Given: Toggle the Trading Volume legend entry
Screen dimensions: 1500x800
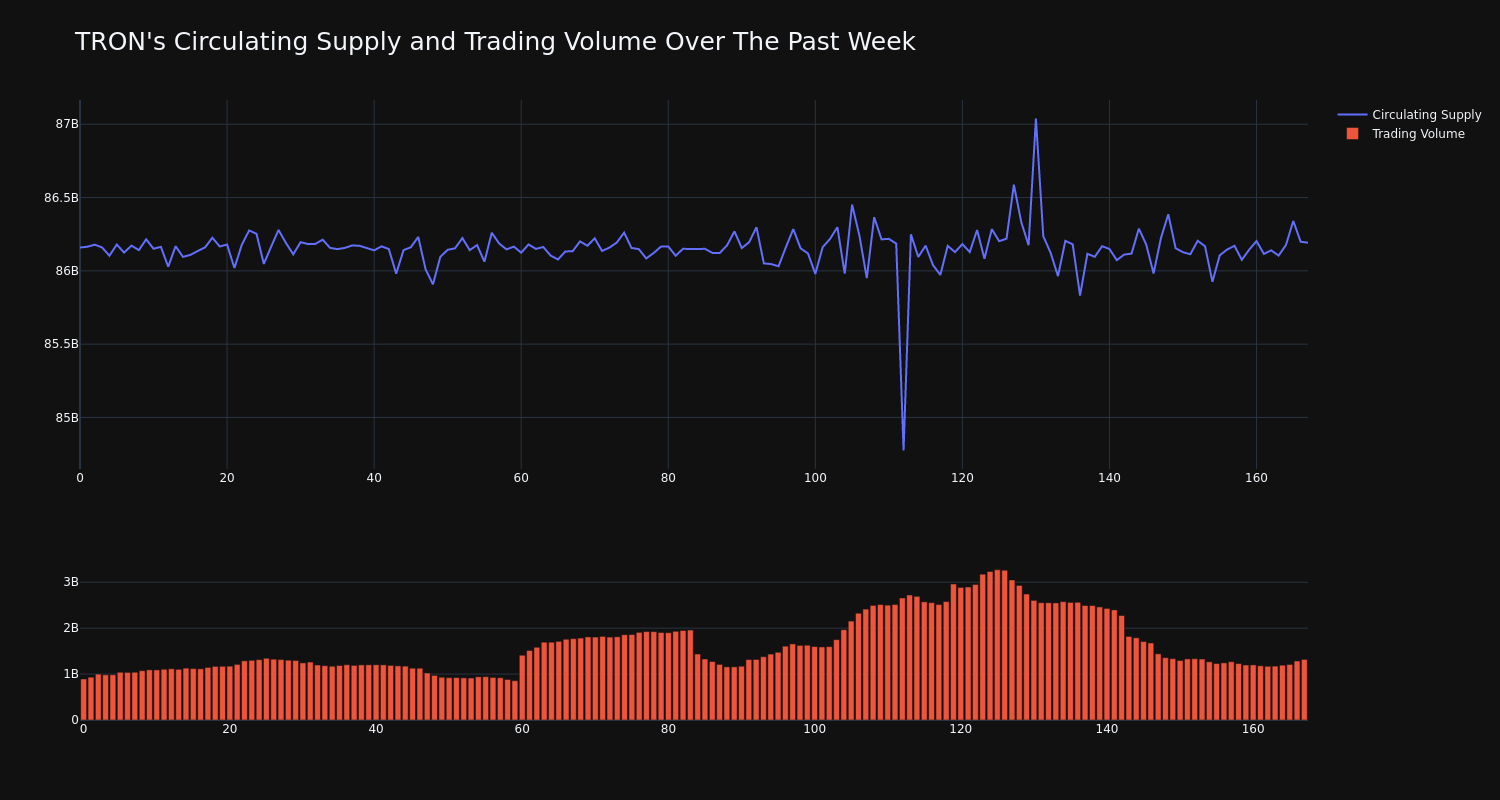Looking at the screenshot, I should tap(1418, 134).
